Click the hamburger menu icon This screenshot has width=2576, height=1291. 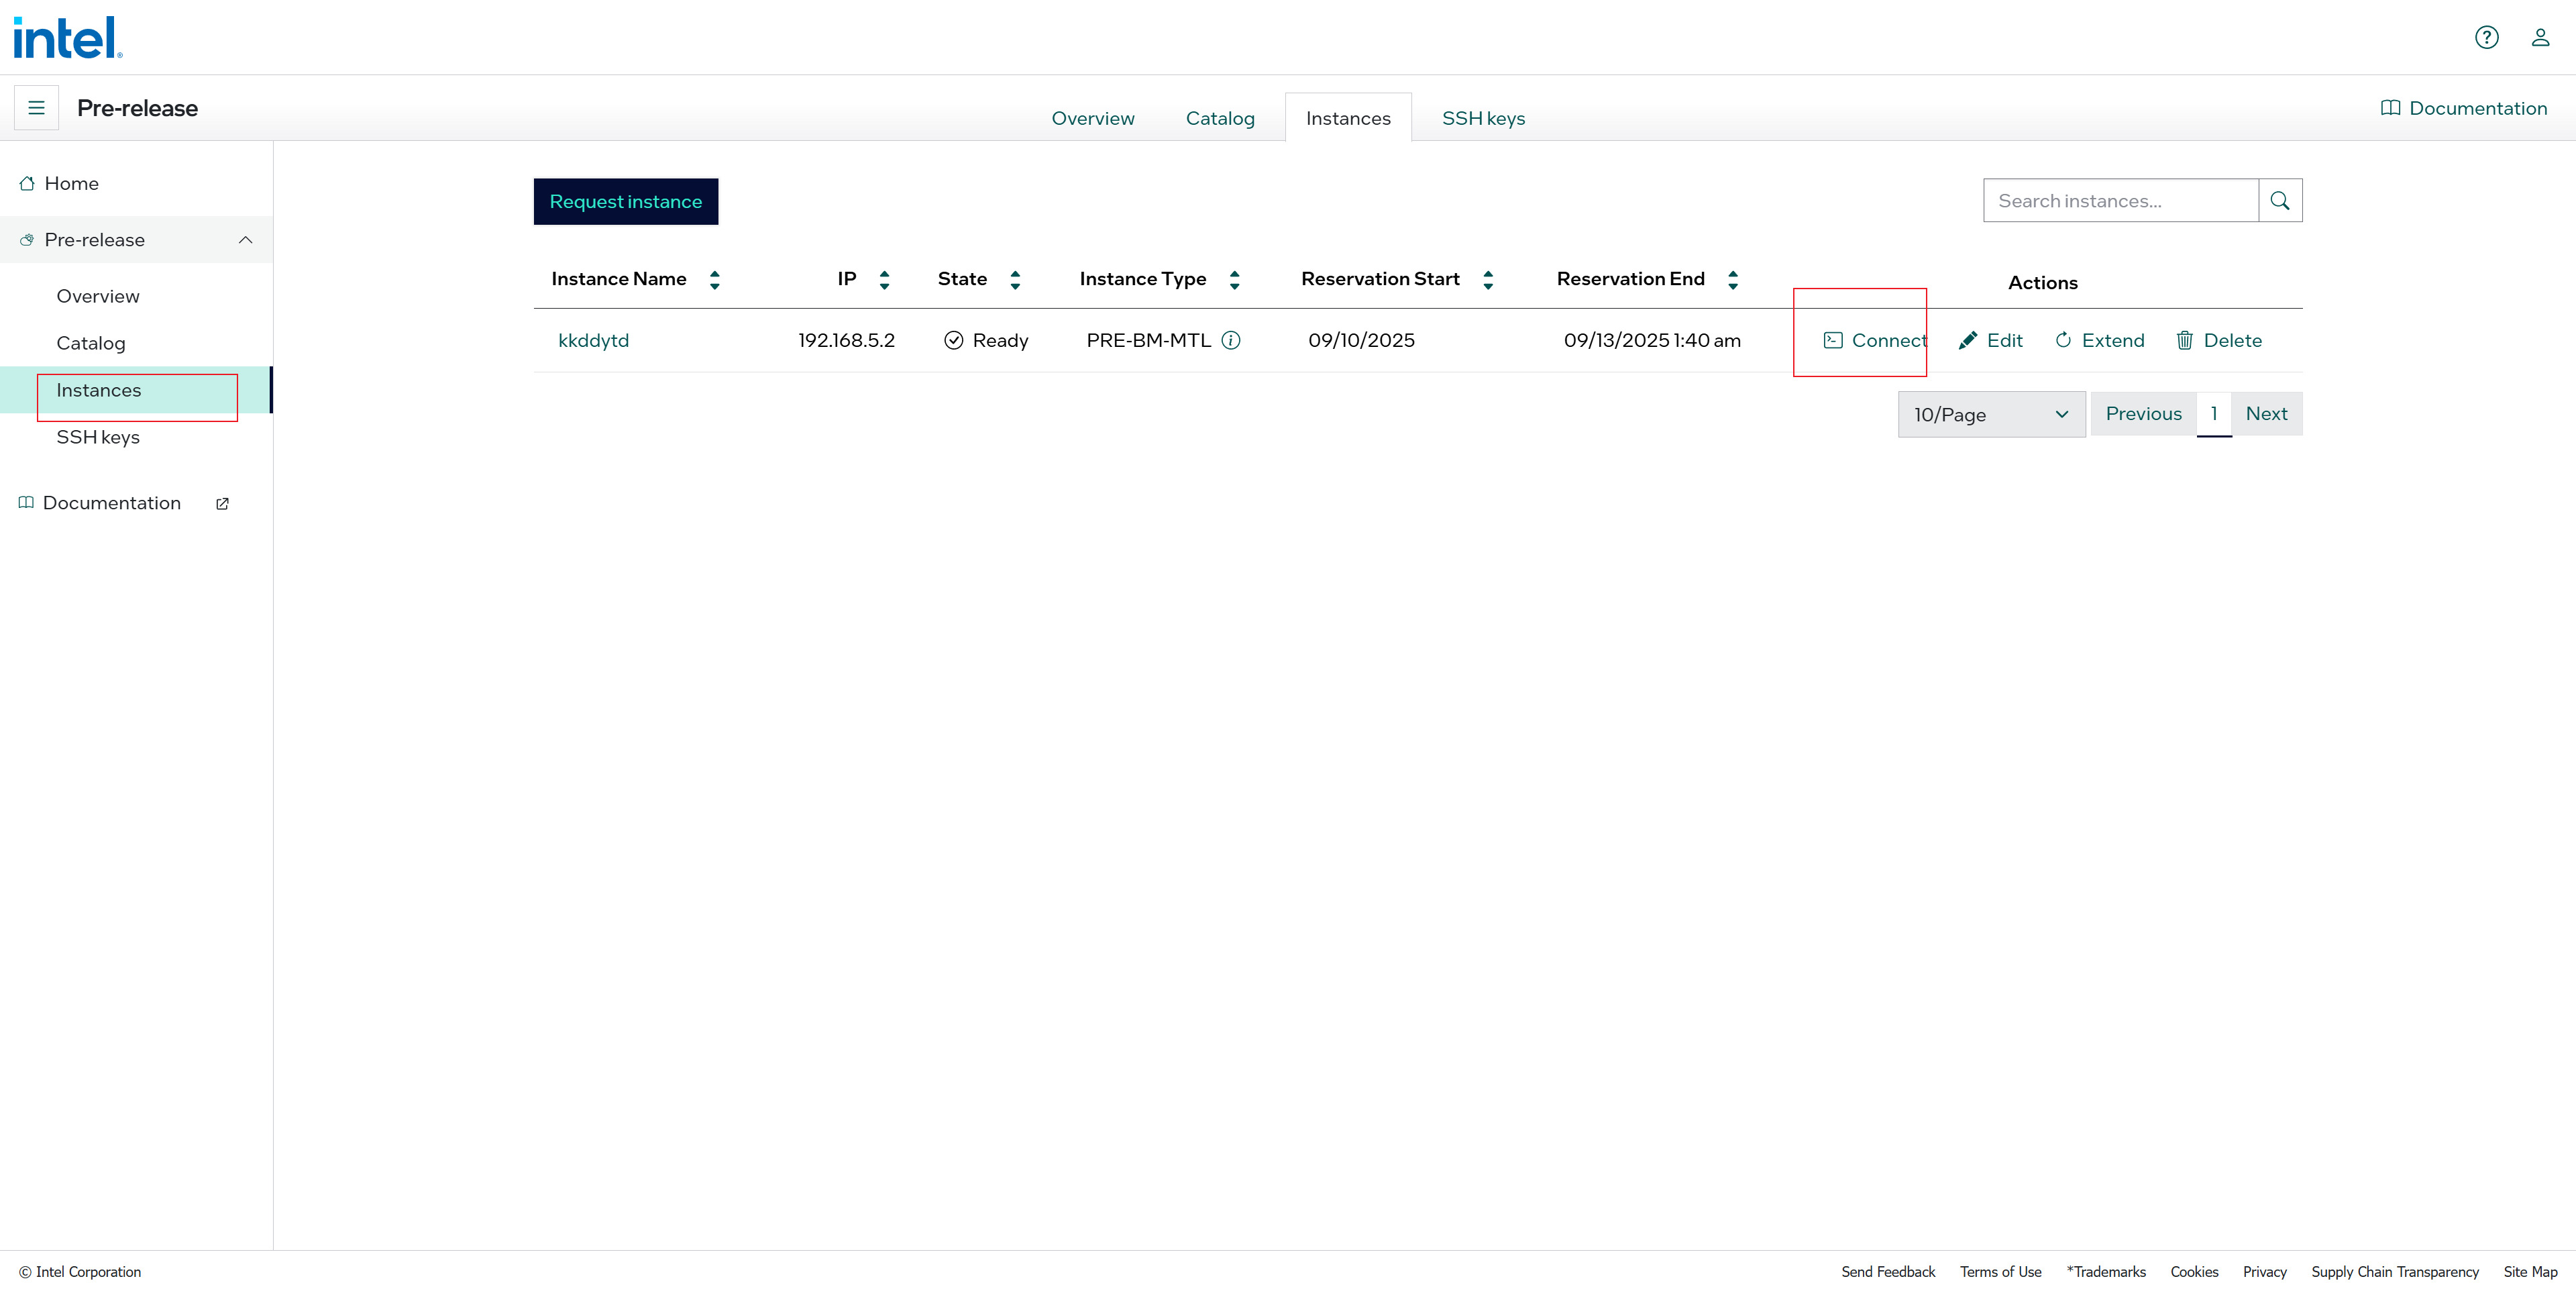(x=37, y=108)
